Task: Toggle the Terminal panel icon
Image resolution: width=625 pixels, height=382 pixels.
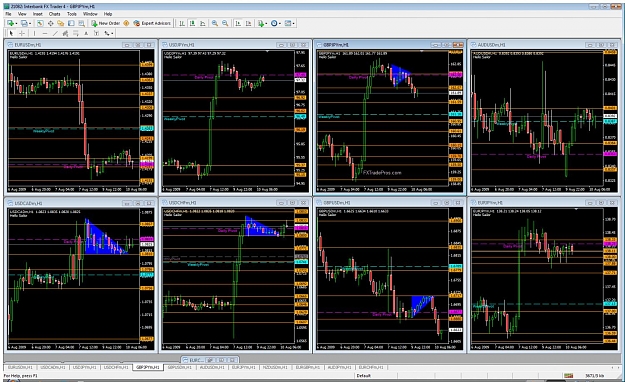Action: (71, 23)
